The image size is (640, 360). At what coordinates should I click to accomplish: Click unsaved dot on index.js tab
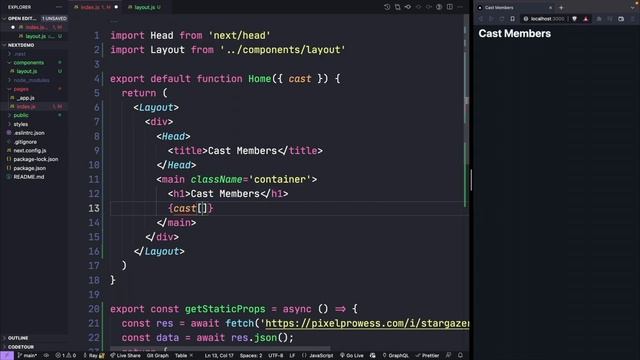tap(116, 7)
